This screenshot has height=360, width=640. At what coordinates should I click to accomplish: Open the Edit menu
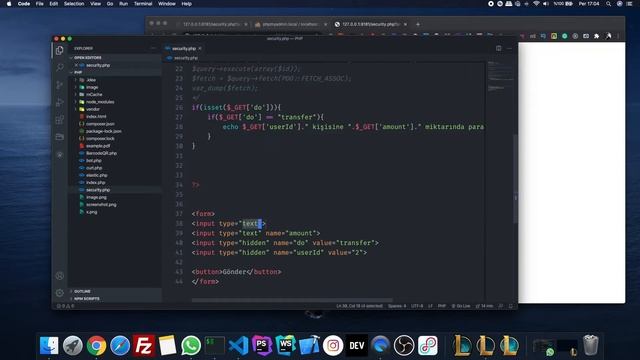[x=53, y=4]
